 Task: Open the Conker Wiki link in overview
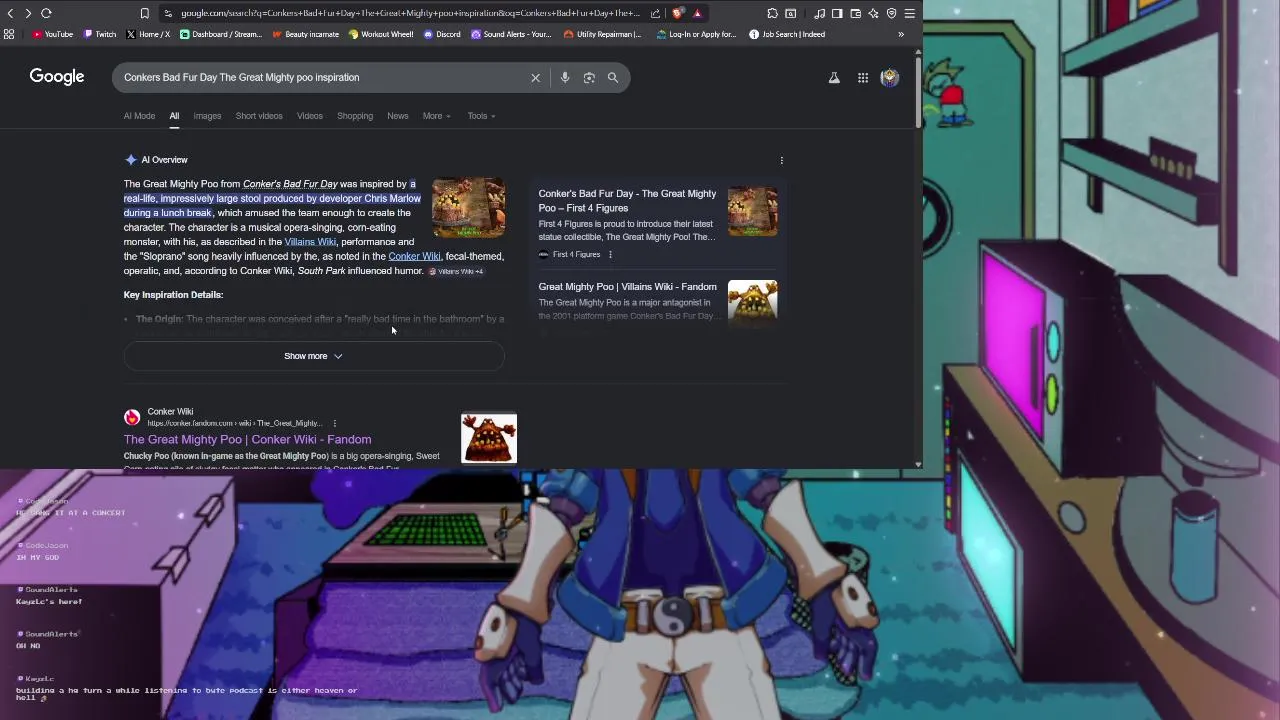tap(414, 257)
